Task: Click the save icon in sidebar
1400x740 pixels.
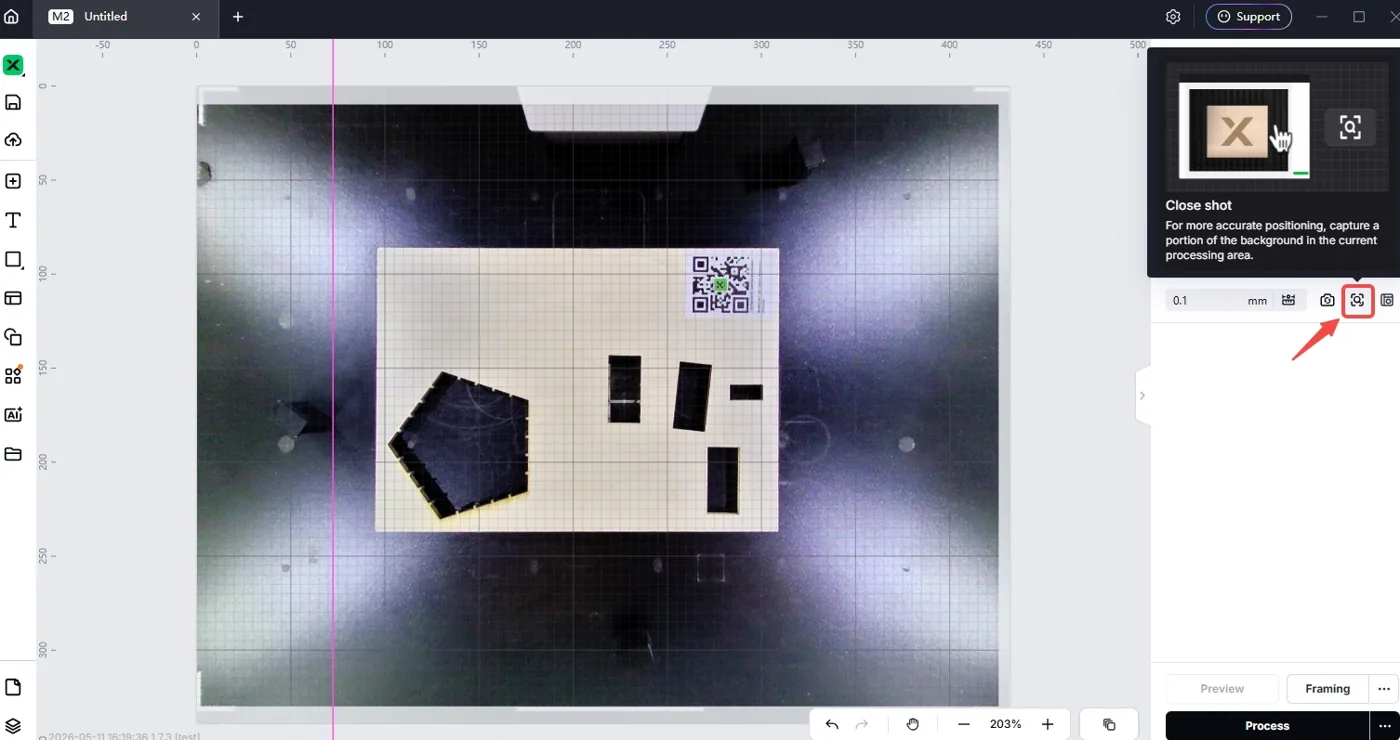Action: point(13,102)
